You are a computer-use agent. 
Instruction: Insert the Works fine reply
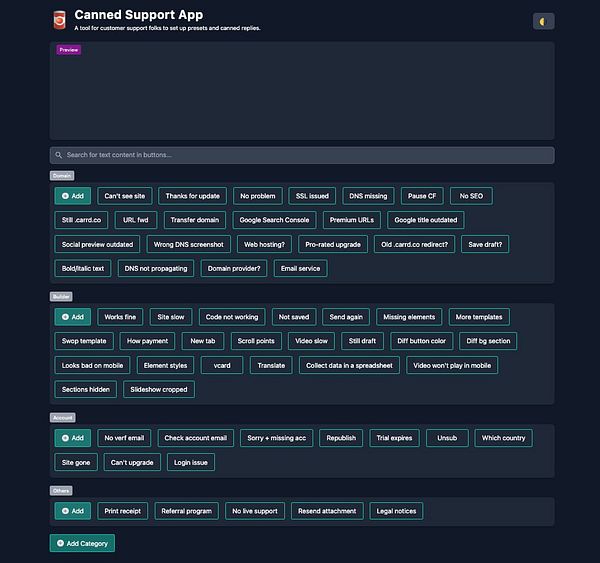tap(120, 317)
